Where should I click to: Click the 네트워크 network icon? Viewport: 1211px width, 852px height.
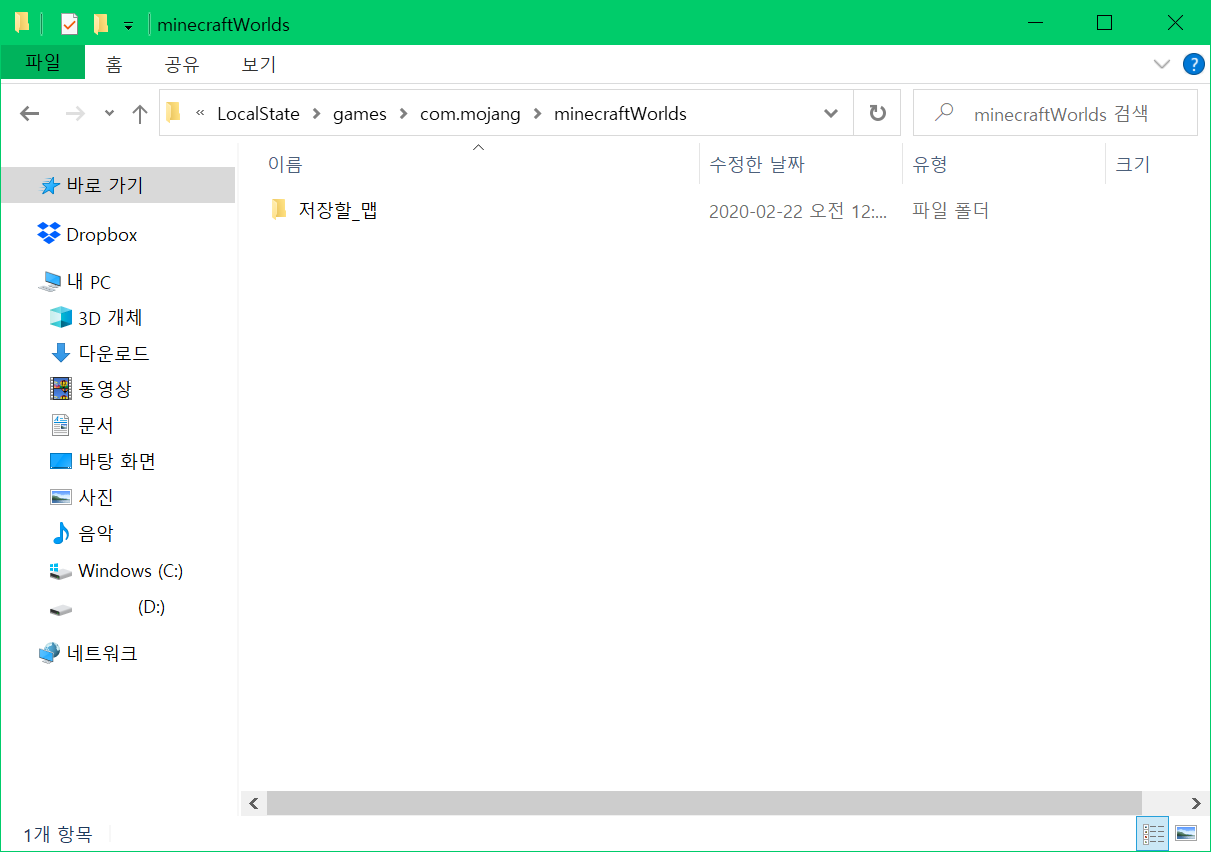pos(49,653)
